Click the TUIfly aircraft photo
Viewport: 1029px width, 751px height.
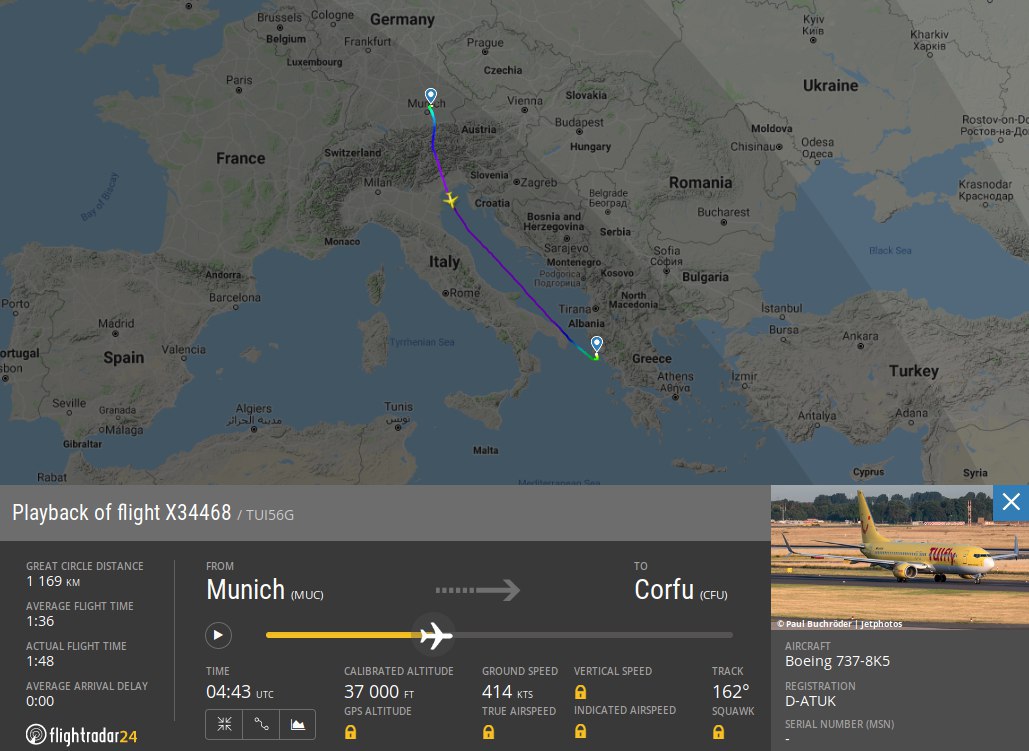click(900, 557)
